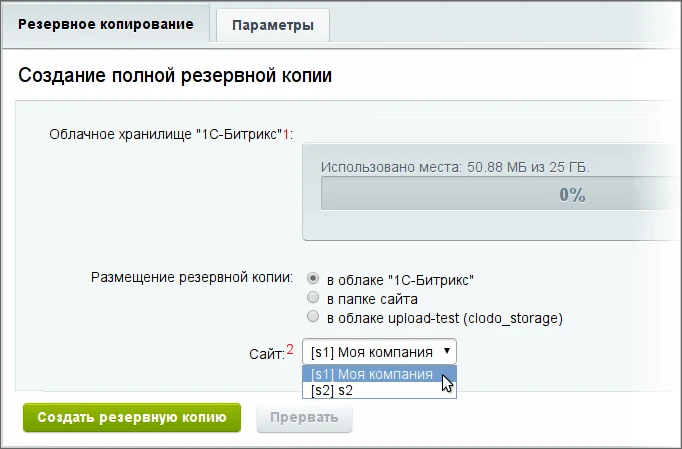This screenshot has width=682, height=449.
Task: Click the 0% storage usage progress bar
Action: (x=501, y=194)
